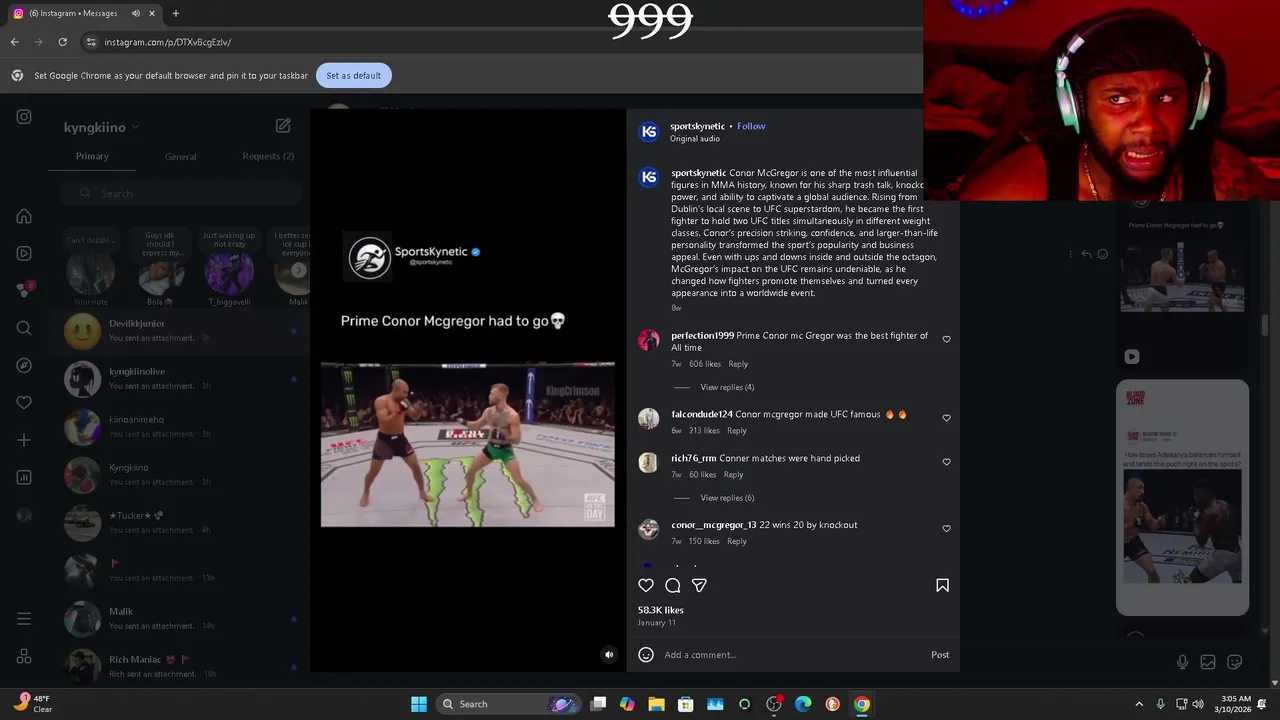1280x720 pixels.
Task: Switch to General messages tab
Action: [180, 156]
